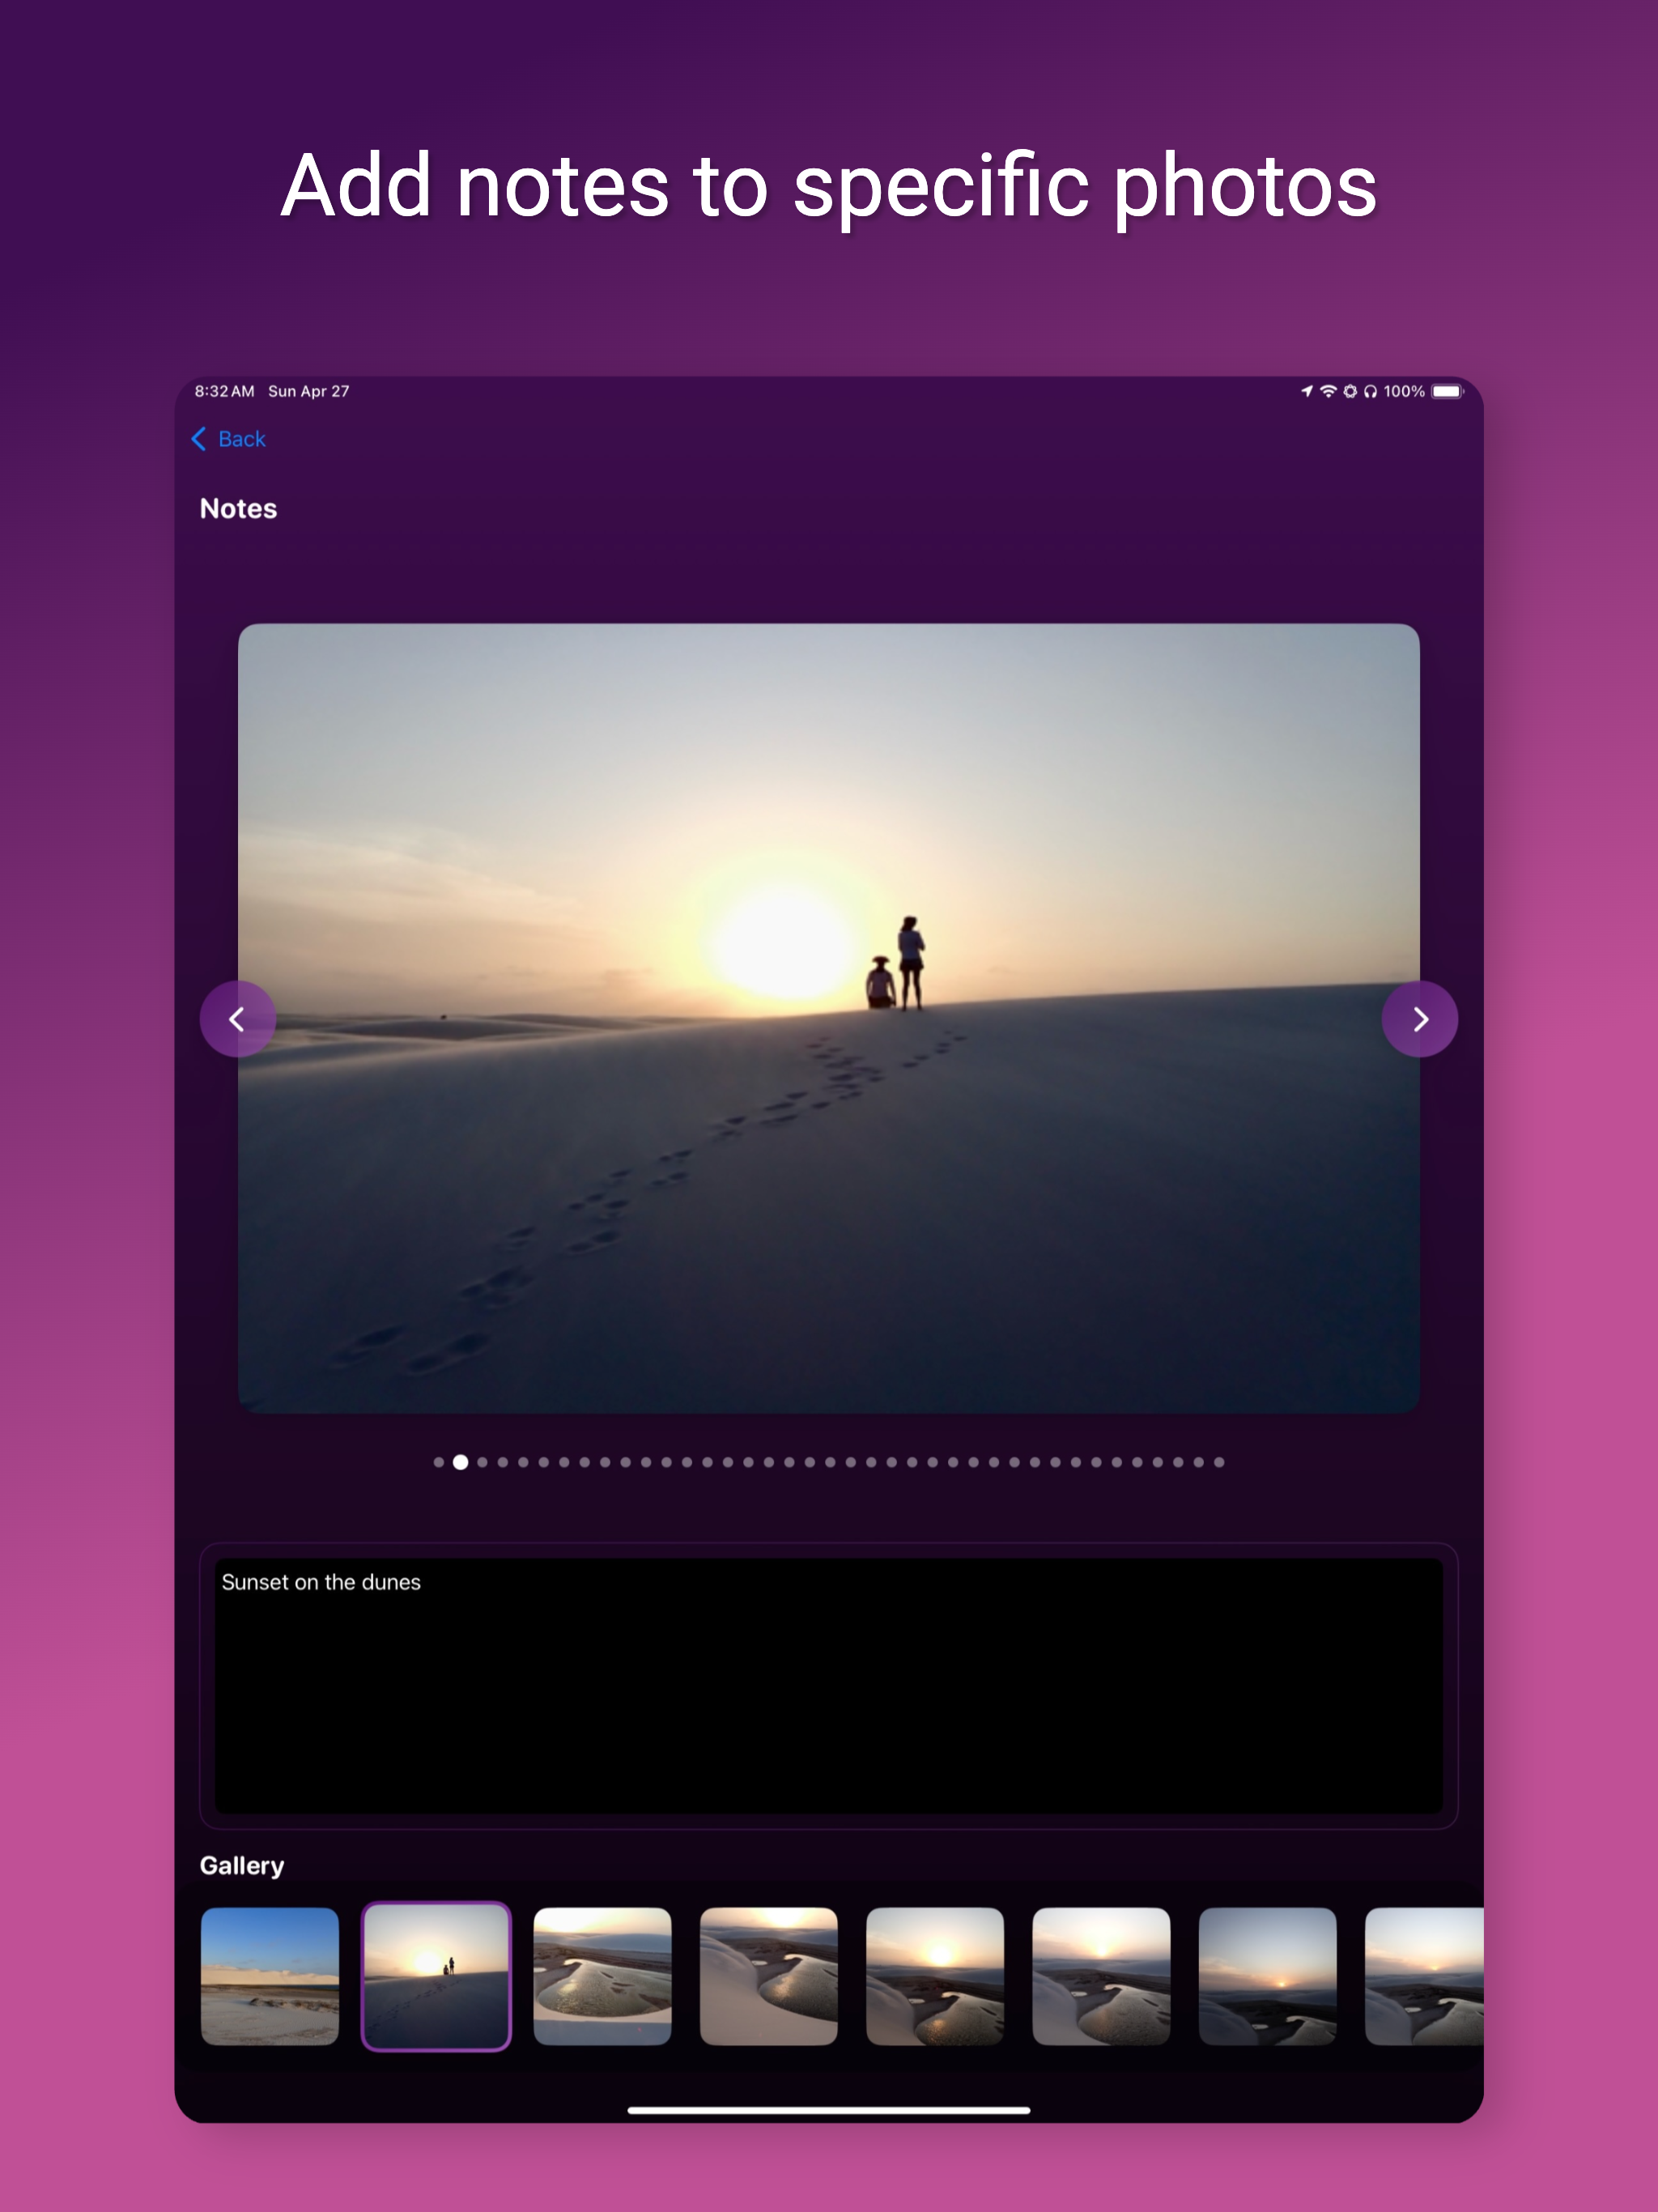Jump to the last page indicator dot
The width and height of the screenshot is (1658, 2212).
click(1219, 1462)
